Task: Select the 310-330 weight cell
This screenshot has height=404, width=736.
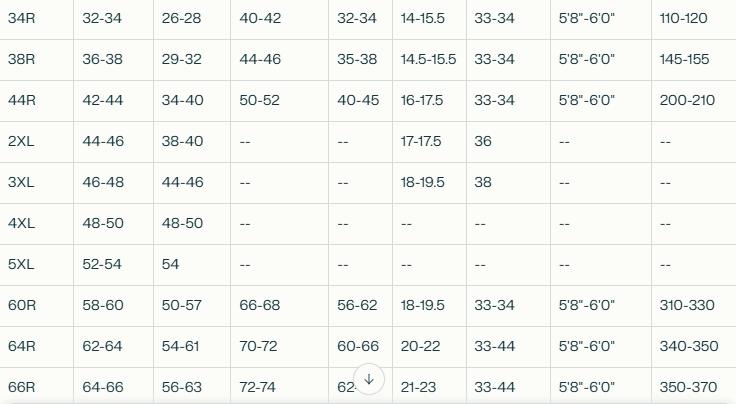Action: 687,305
